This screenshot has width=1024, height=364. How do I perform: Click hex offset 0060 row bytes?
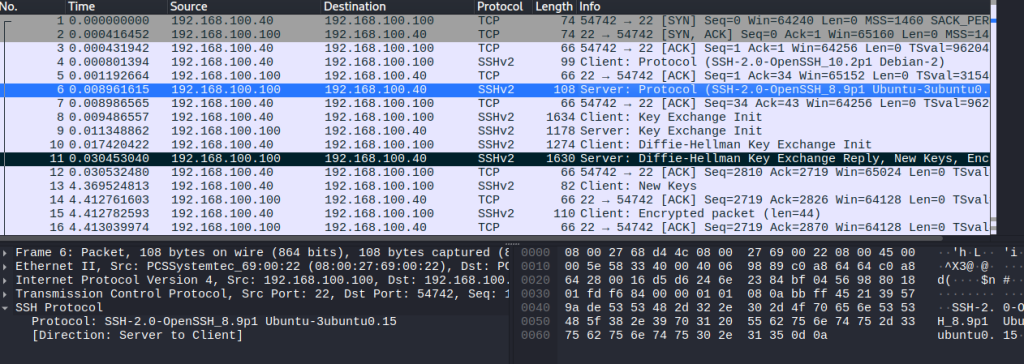pos(696,335)
